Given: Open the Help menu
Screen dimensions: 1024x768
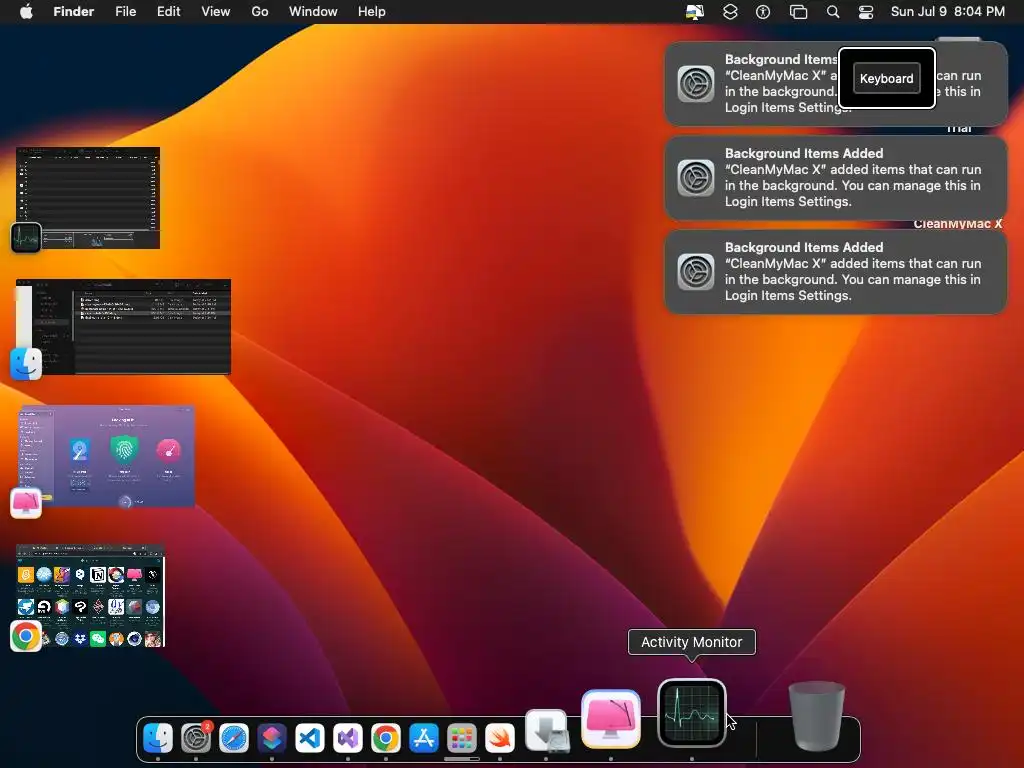Looking at the screenshot, I should pos(372,12).
